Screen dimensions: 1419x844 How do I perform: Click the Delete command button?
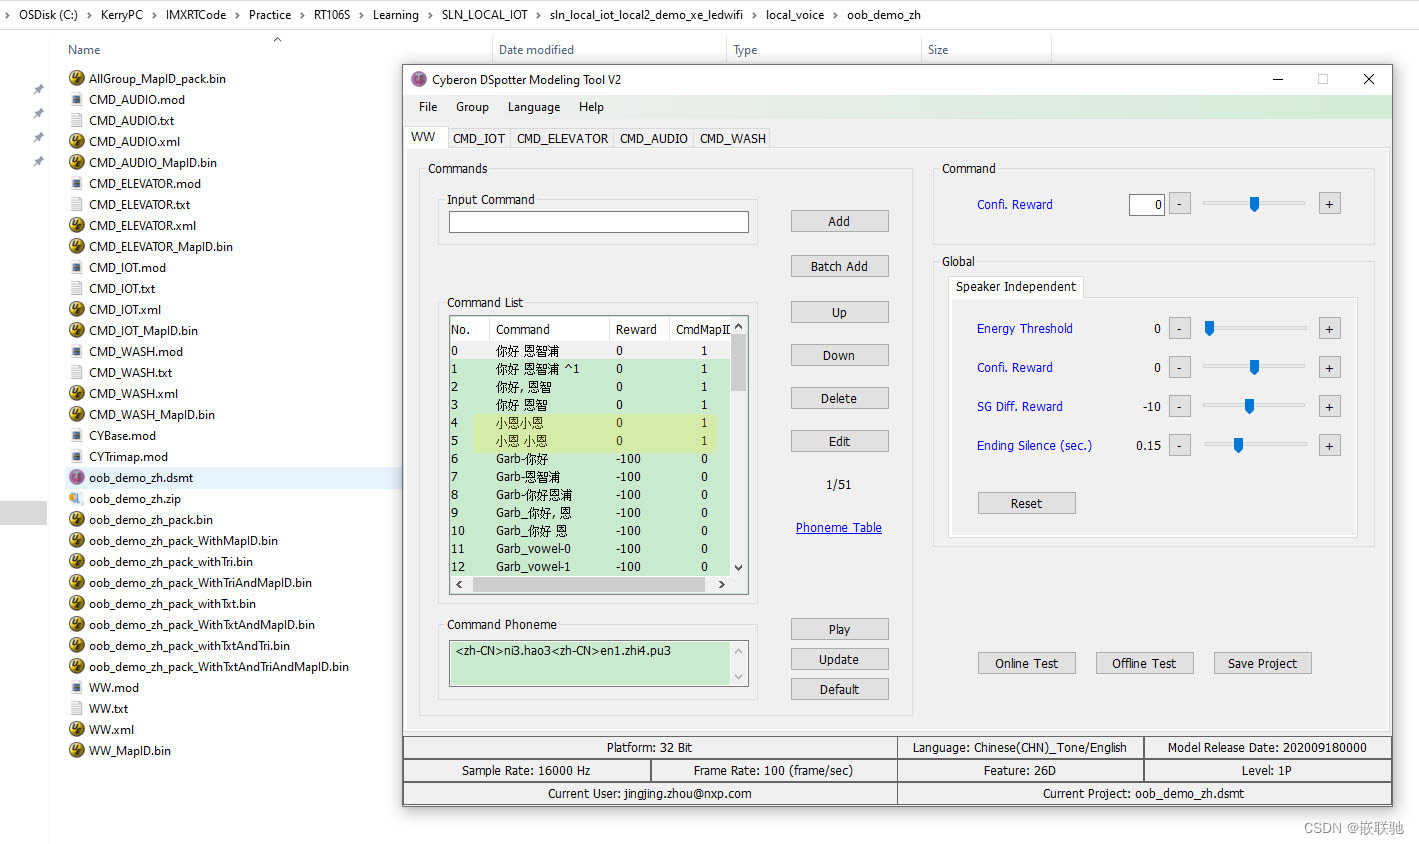(839, 399)
